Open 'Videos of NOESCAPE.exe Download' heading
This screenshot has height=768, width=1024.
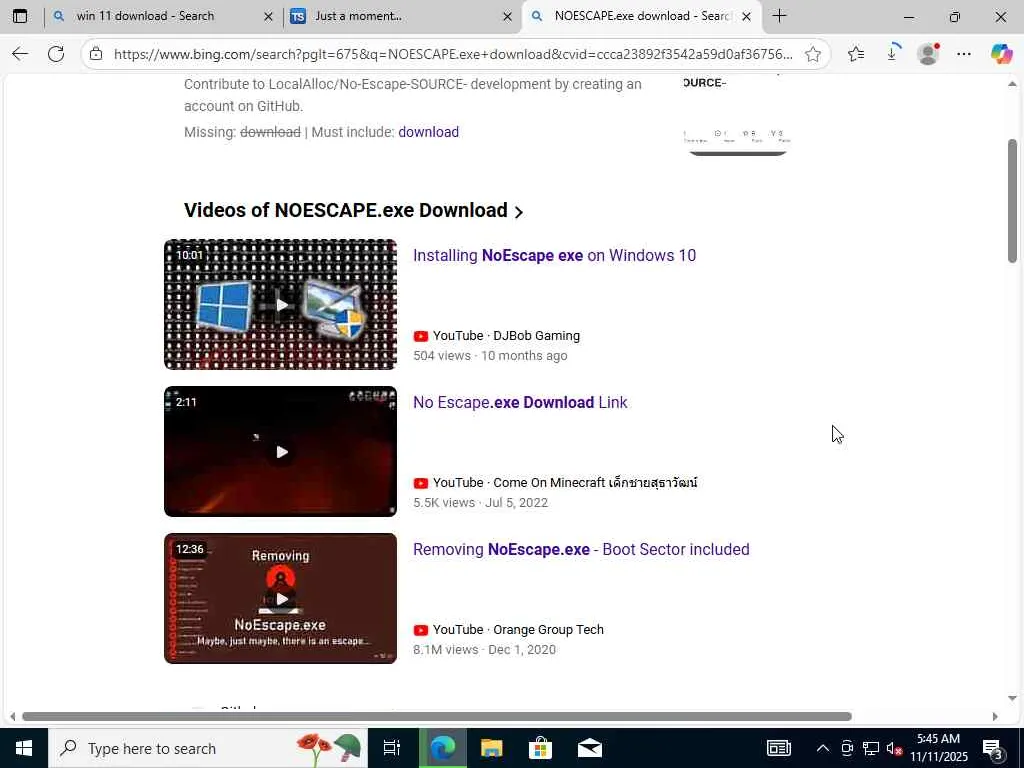[345, 210]
